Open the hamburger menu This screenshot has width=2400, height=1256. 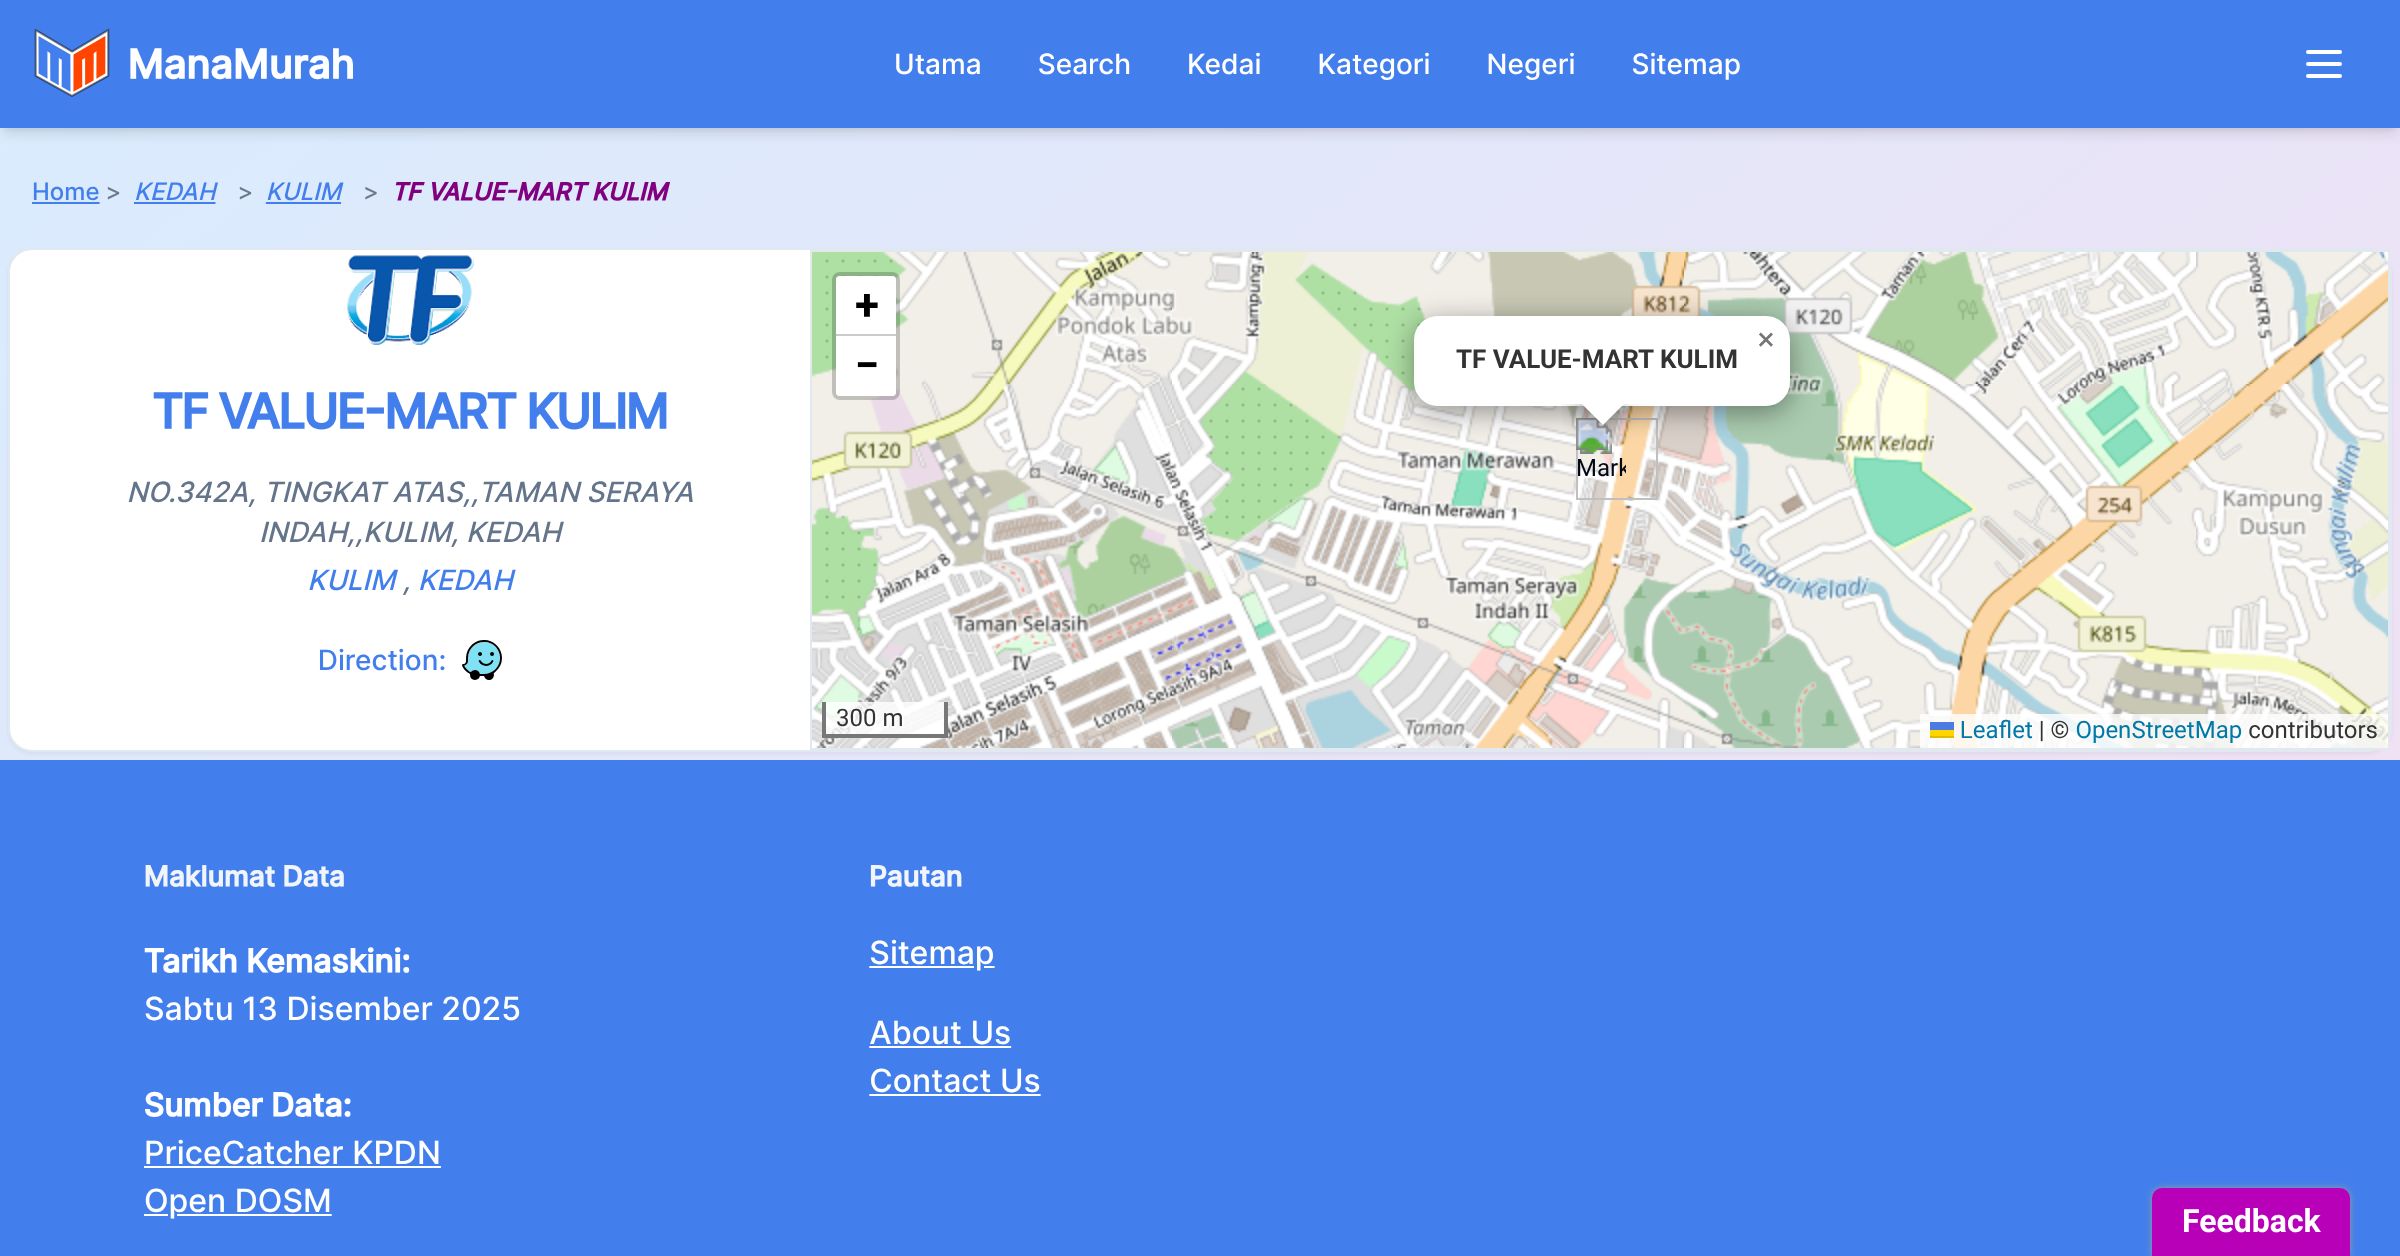pyautogui.click(x=2323, y=64)
